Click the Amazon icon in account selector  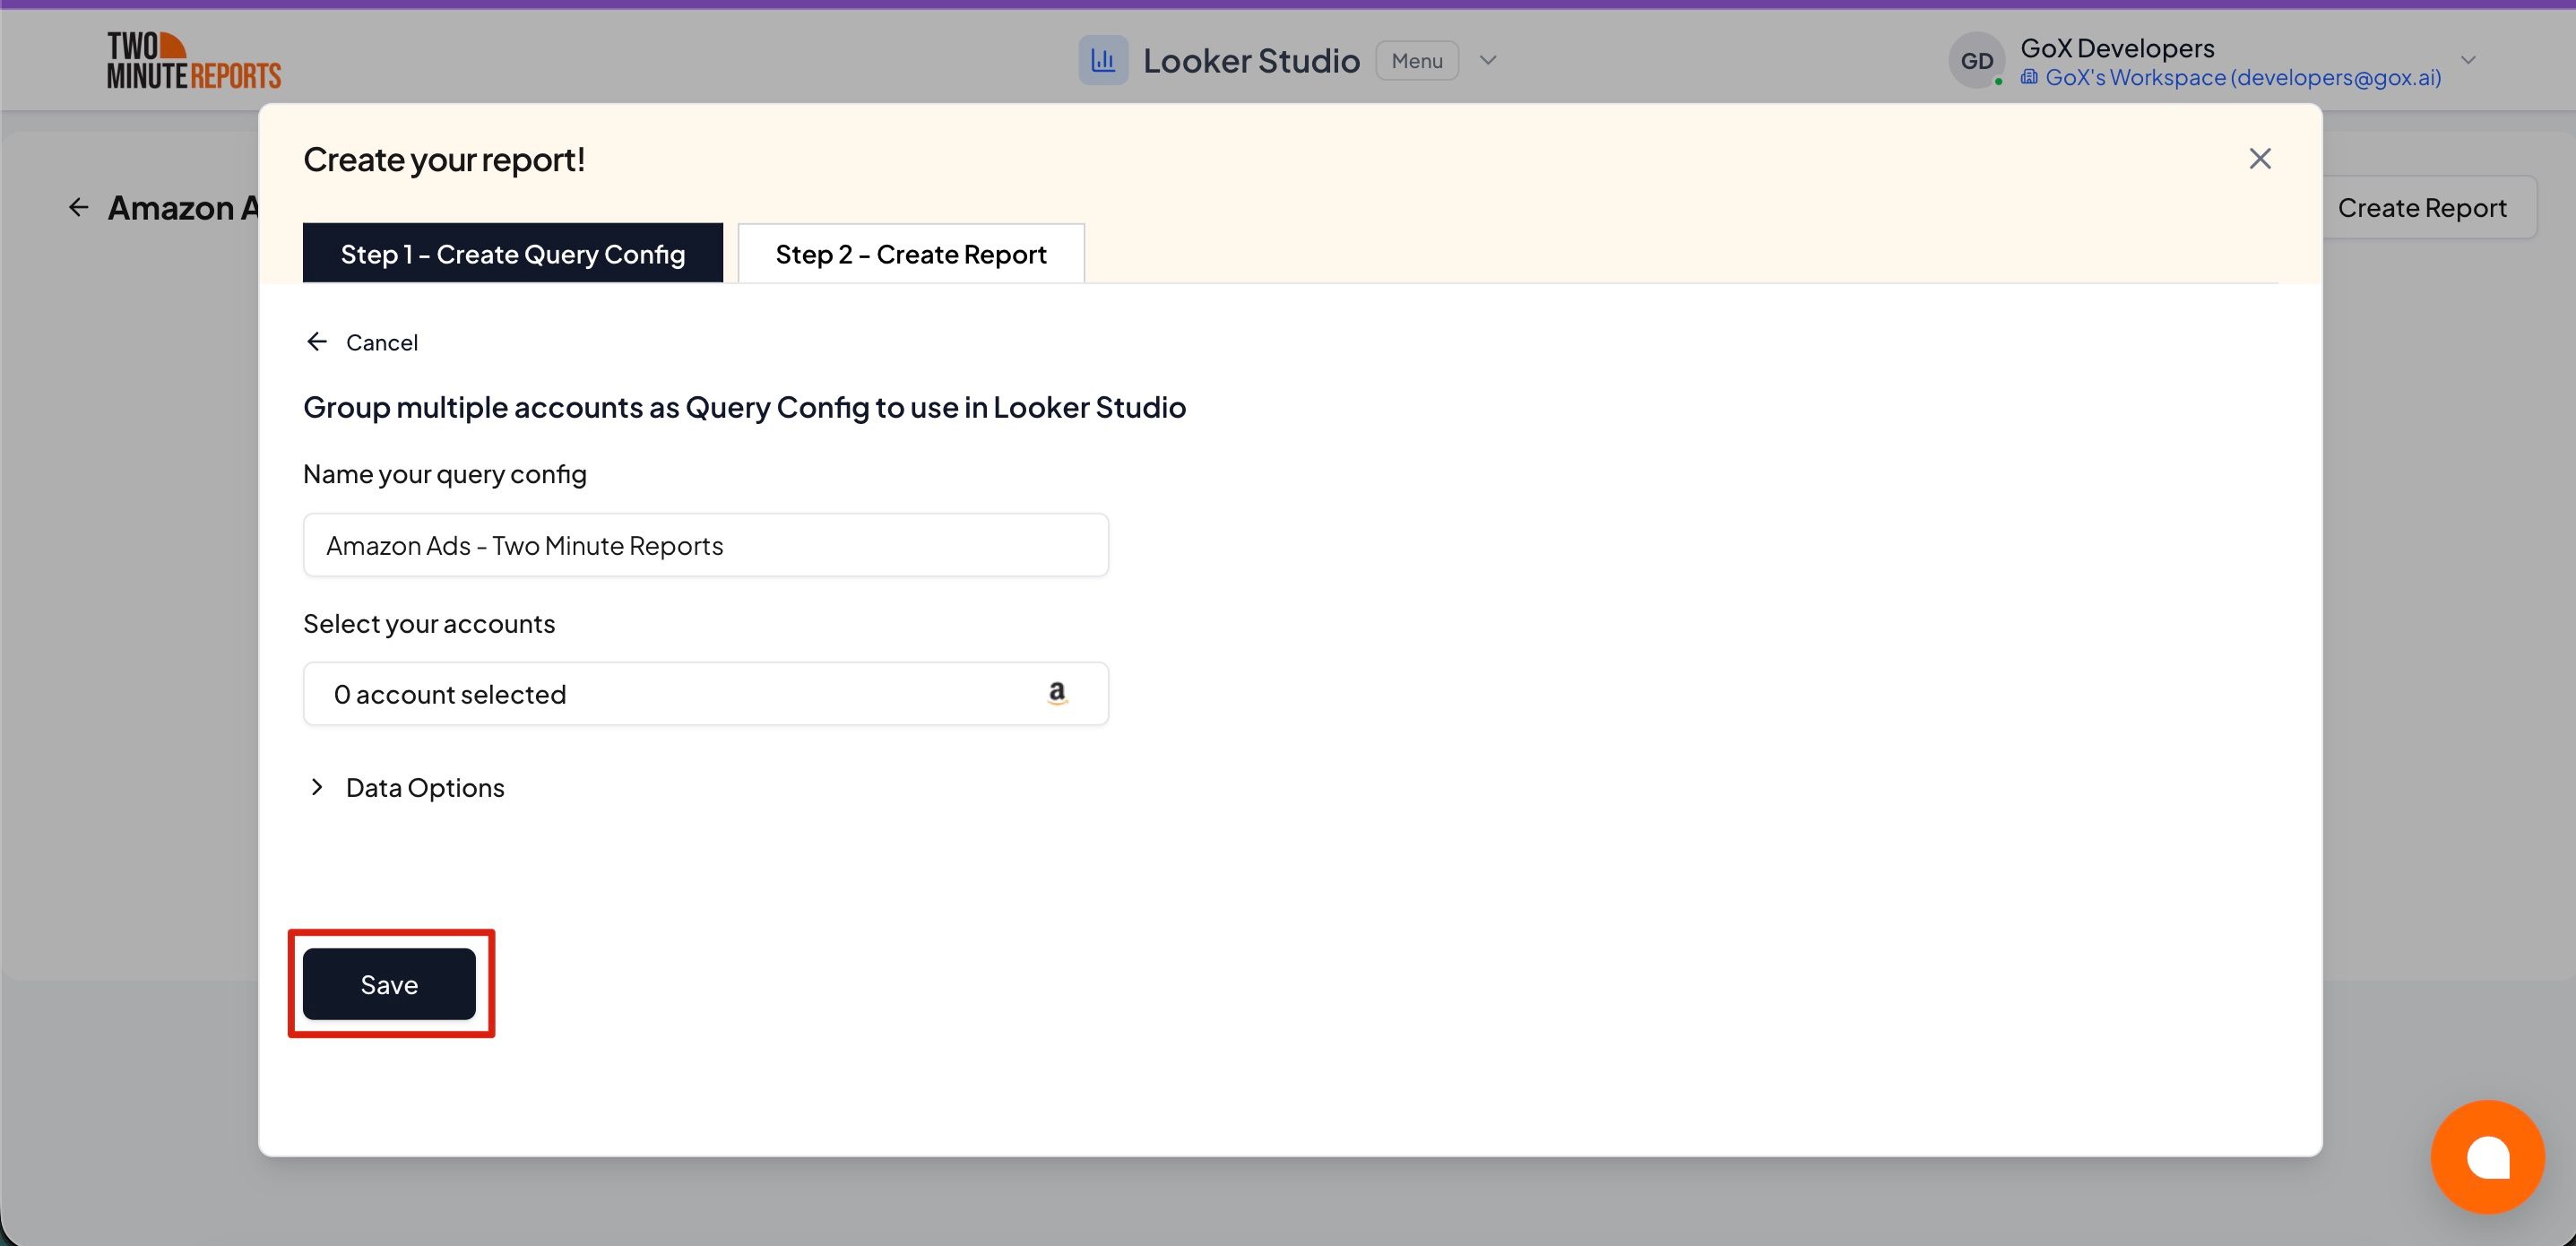tap(1057, 693)
